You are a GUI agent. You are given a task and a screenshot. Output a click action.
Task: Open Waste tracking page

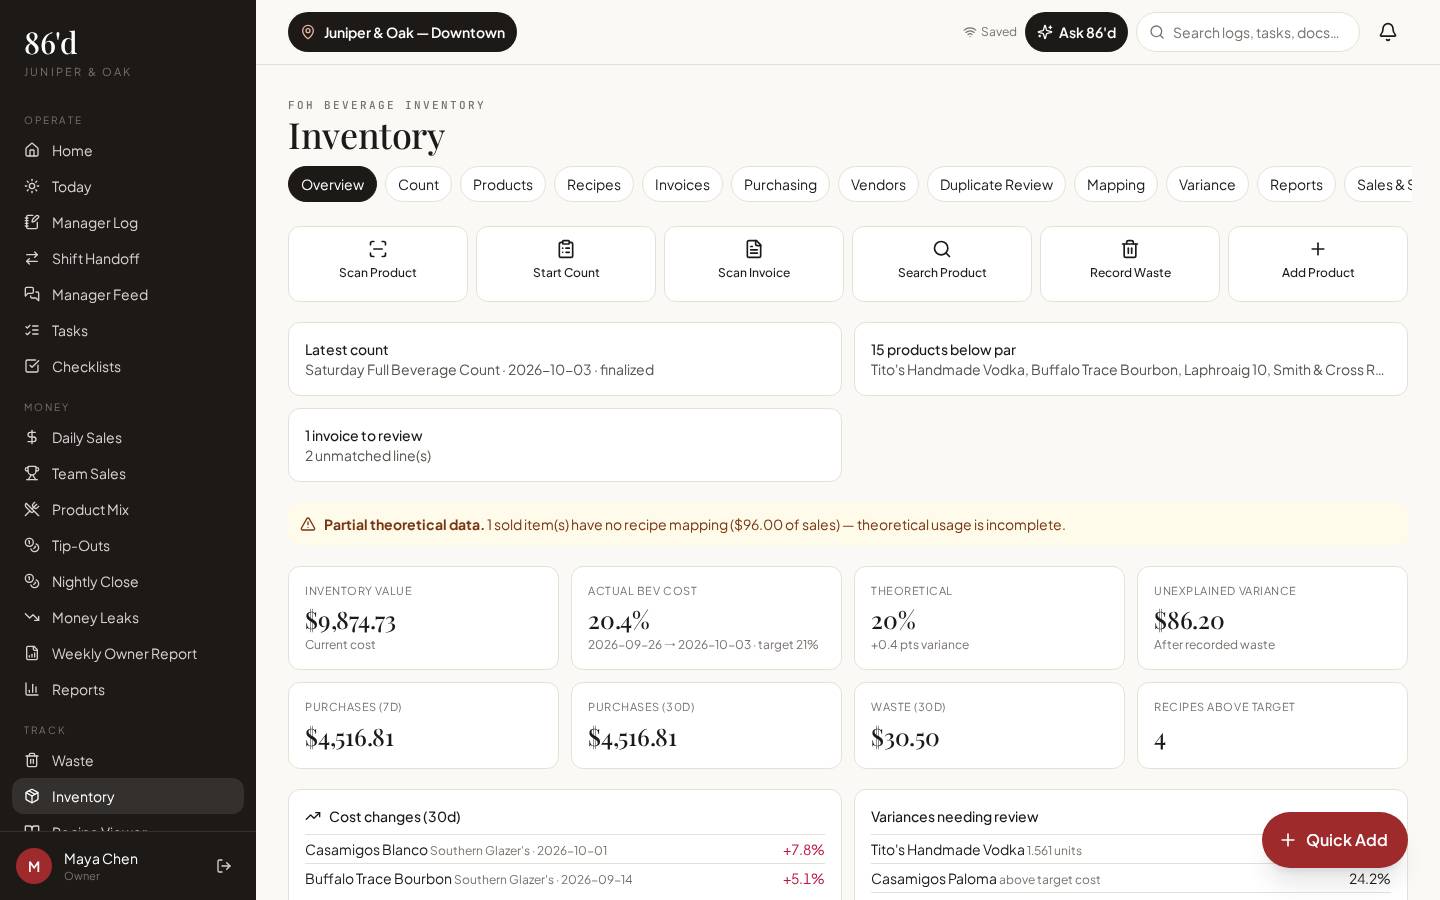click(x=128, y=760)
